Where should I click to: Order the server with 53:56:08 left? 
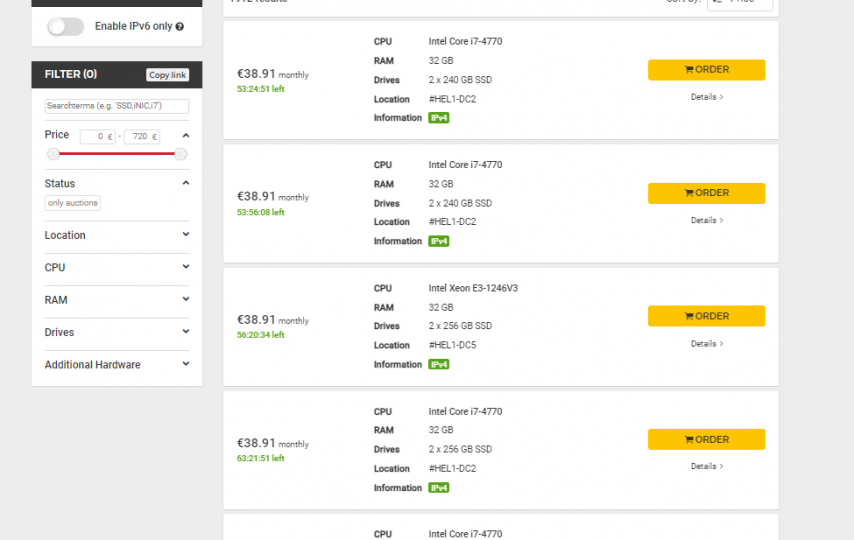[706, 193]
